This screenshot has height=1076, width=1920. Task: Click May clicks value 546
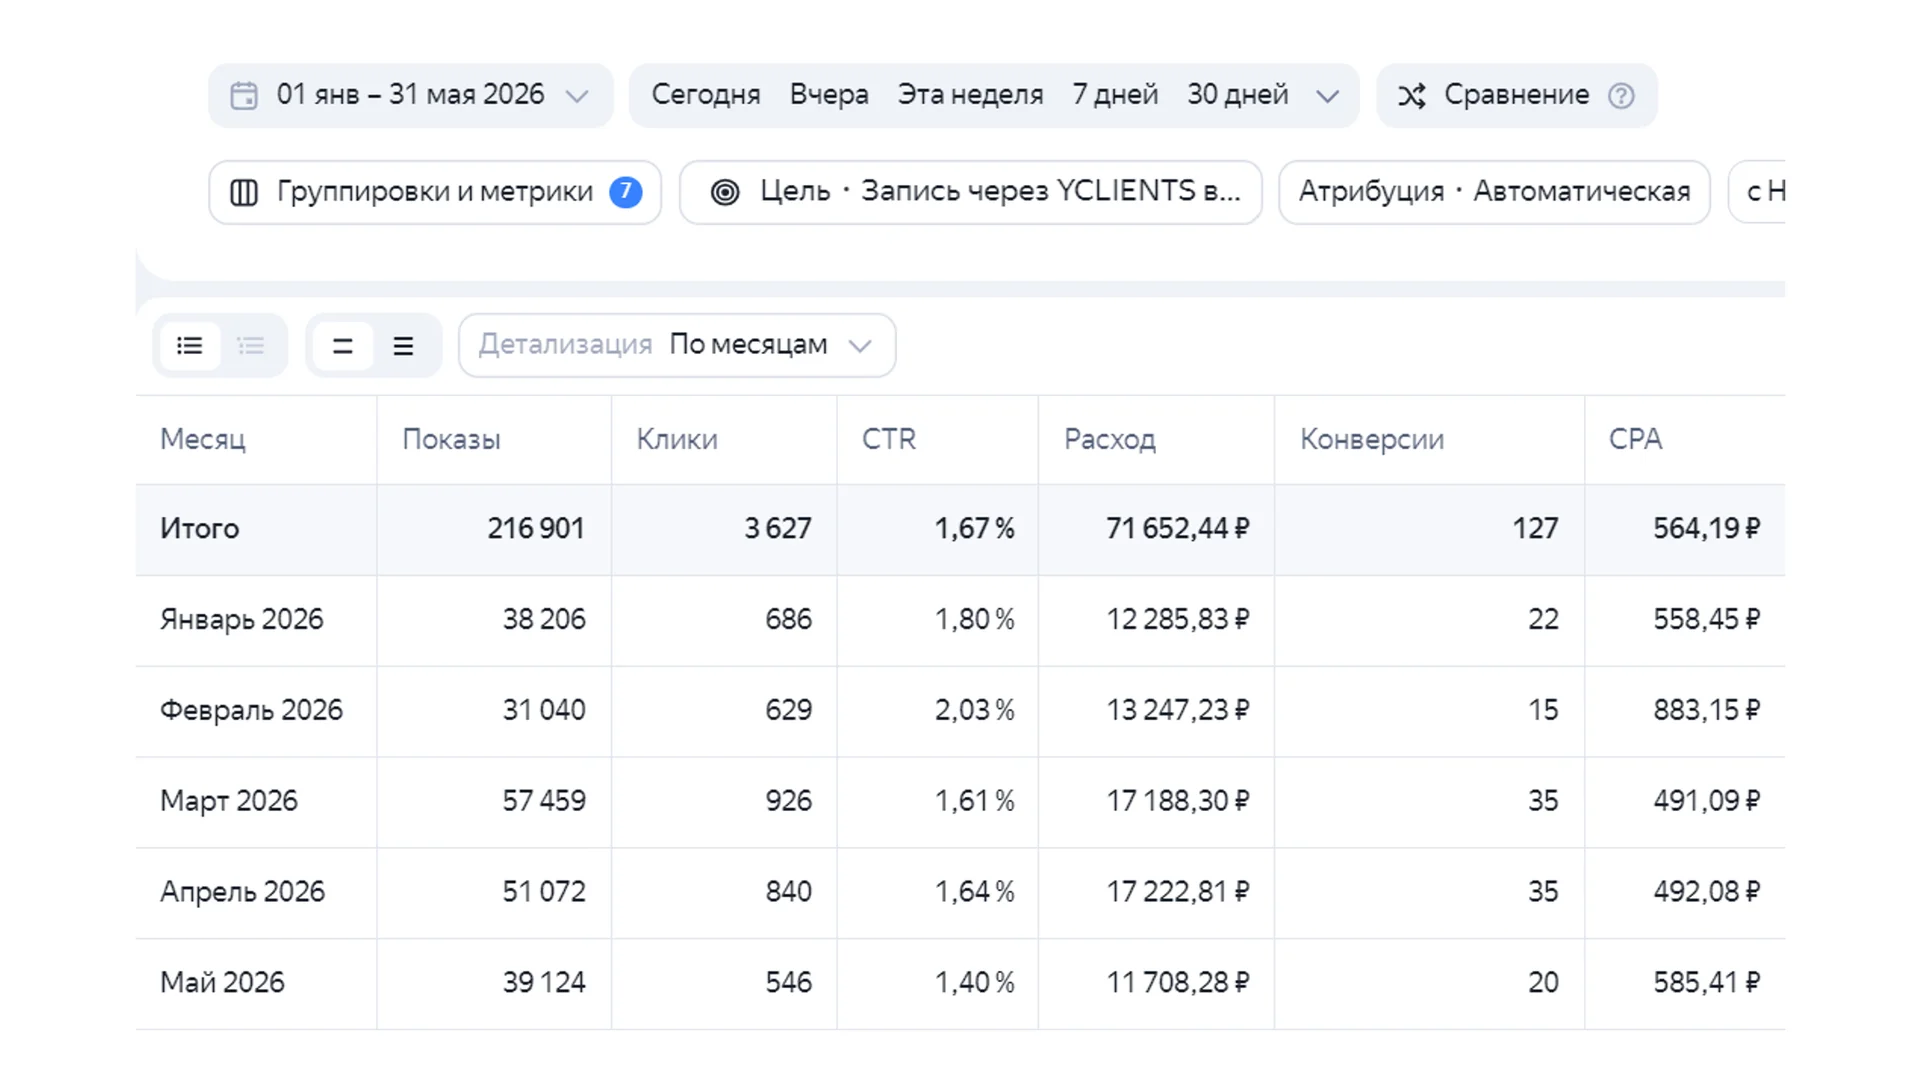(789, 984)
